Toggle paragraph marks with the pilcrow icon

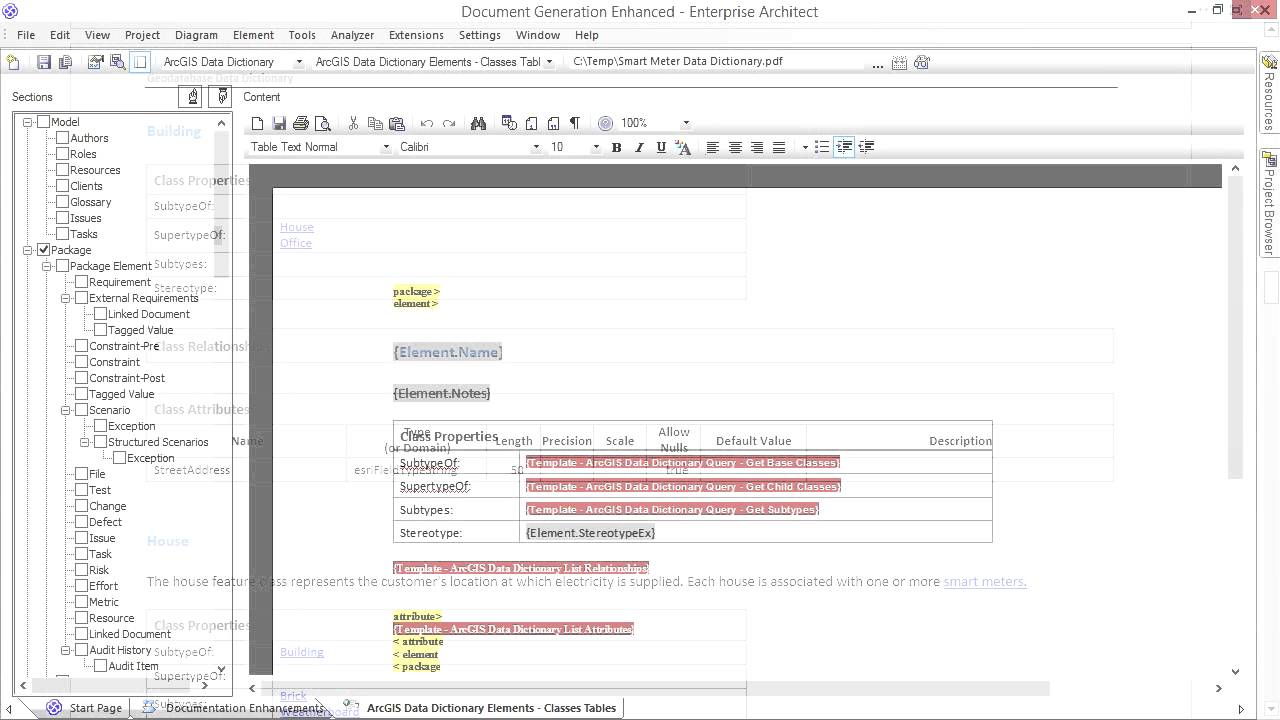tap(574, 123)
